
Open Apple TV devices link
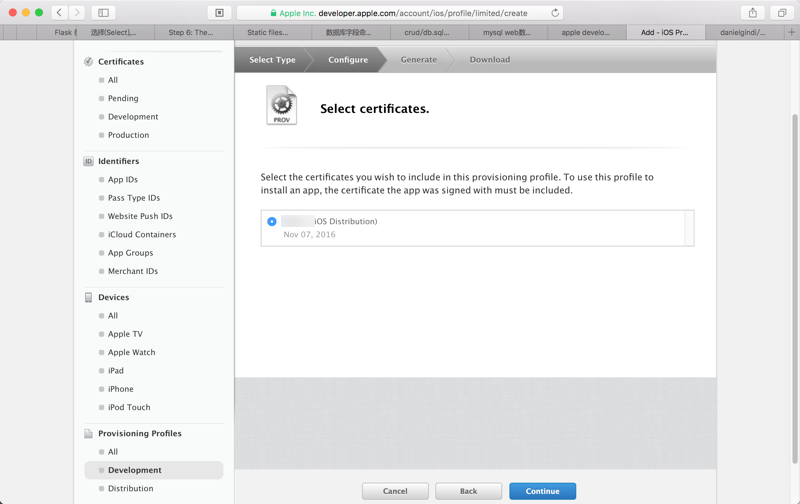(125, 334)
